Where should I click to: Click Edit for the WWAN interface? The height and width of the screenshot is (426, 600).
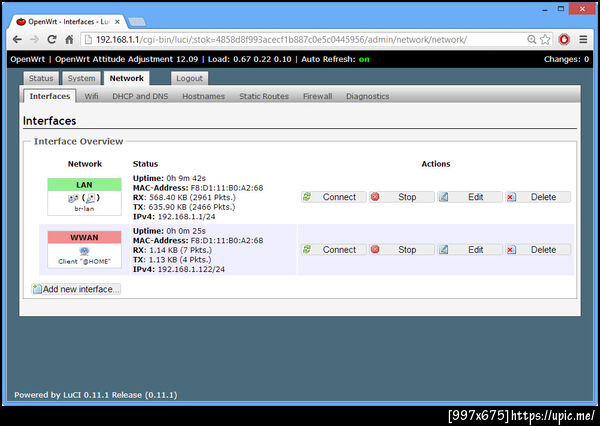[470, 250]
